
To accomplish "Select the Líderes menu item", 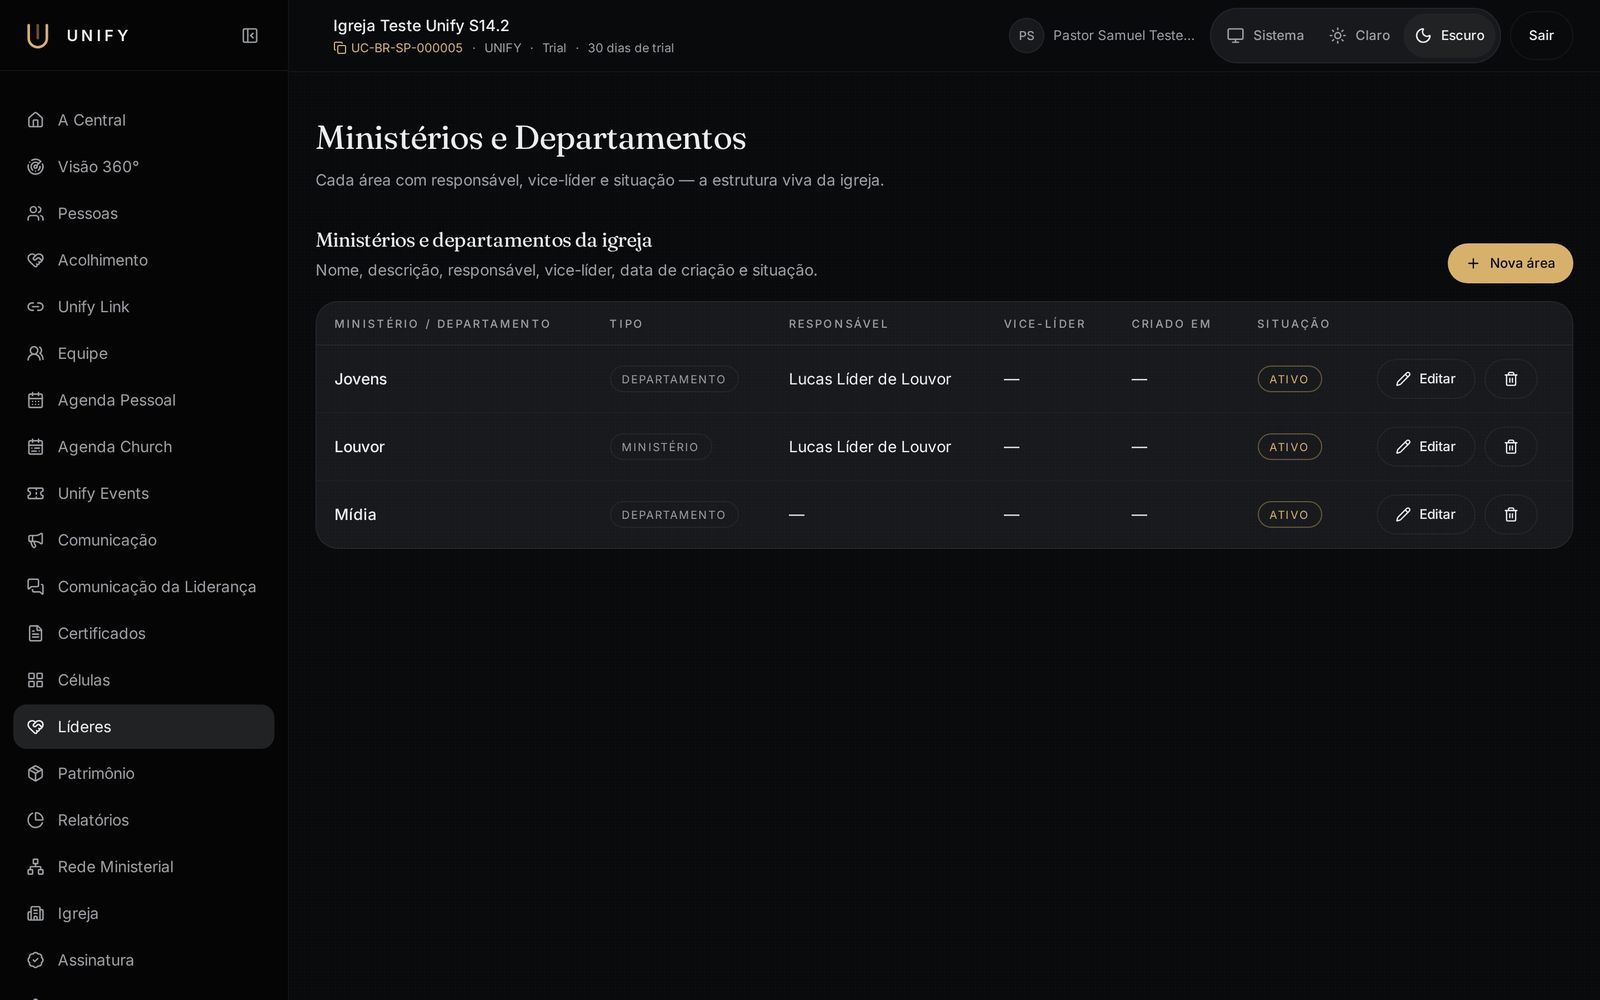I will (x=144, y=727).
